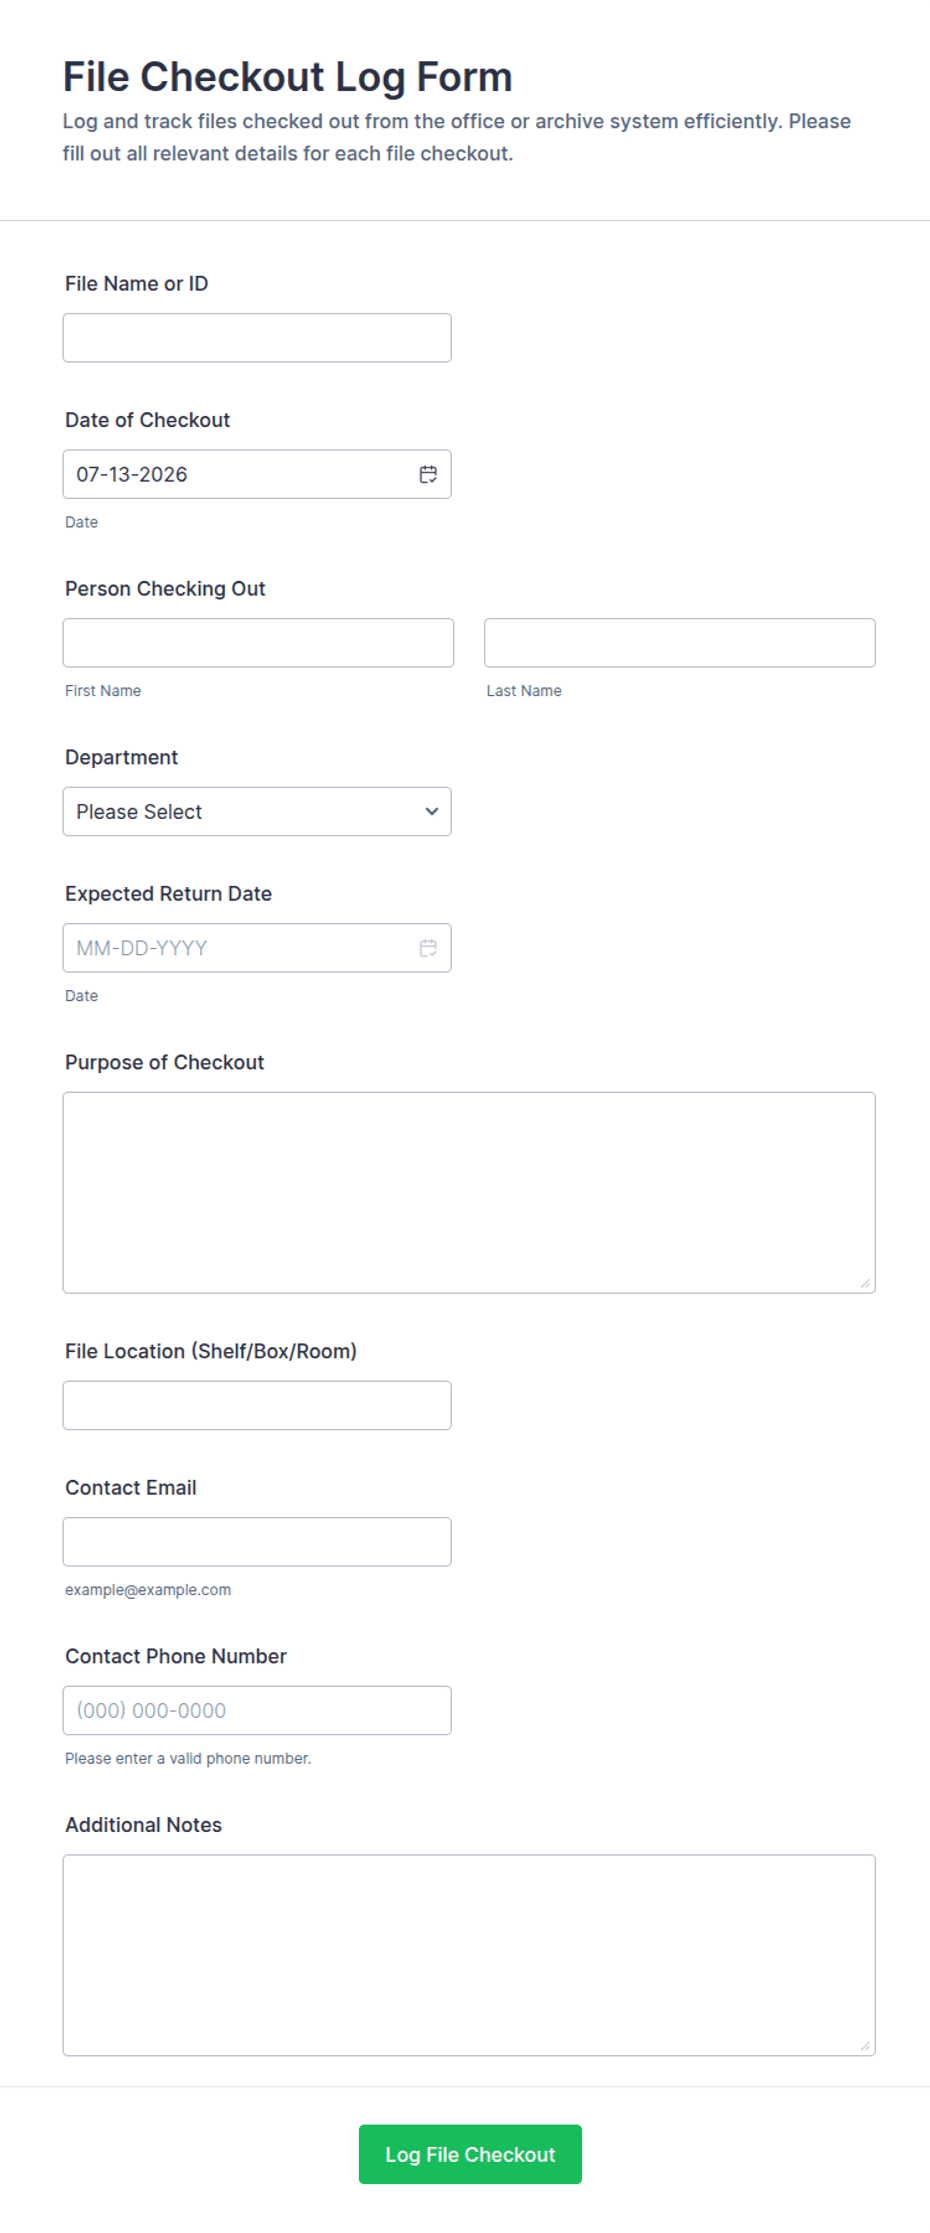Open the Date of Checkout calendar picker icon

tap(428, 474)
